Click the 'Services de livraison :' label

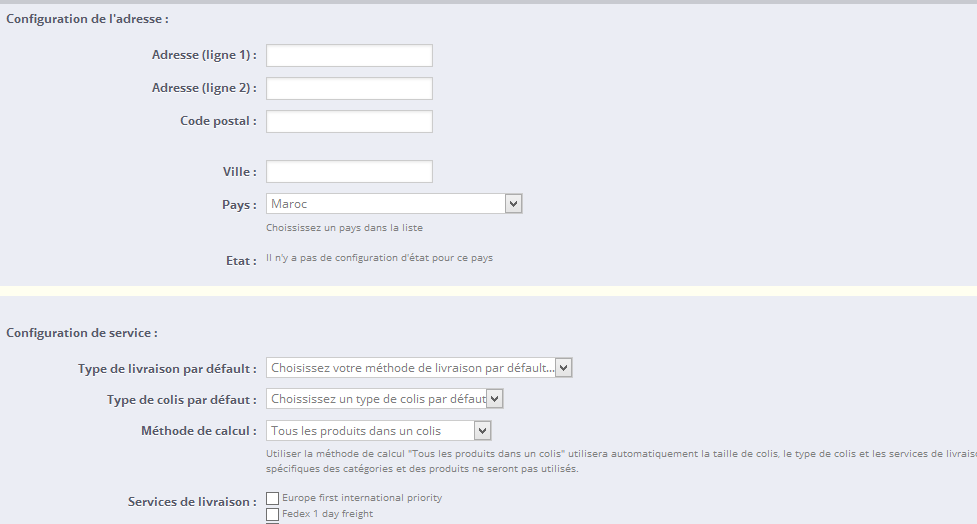pos(192,501)
